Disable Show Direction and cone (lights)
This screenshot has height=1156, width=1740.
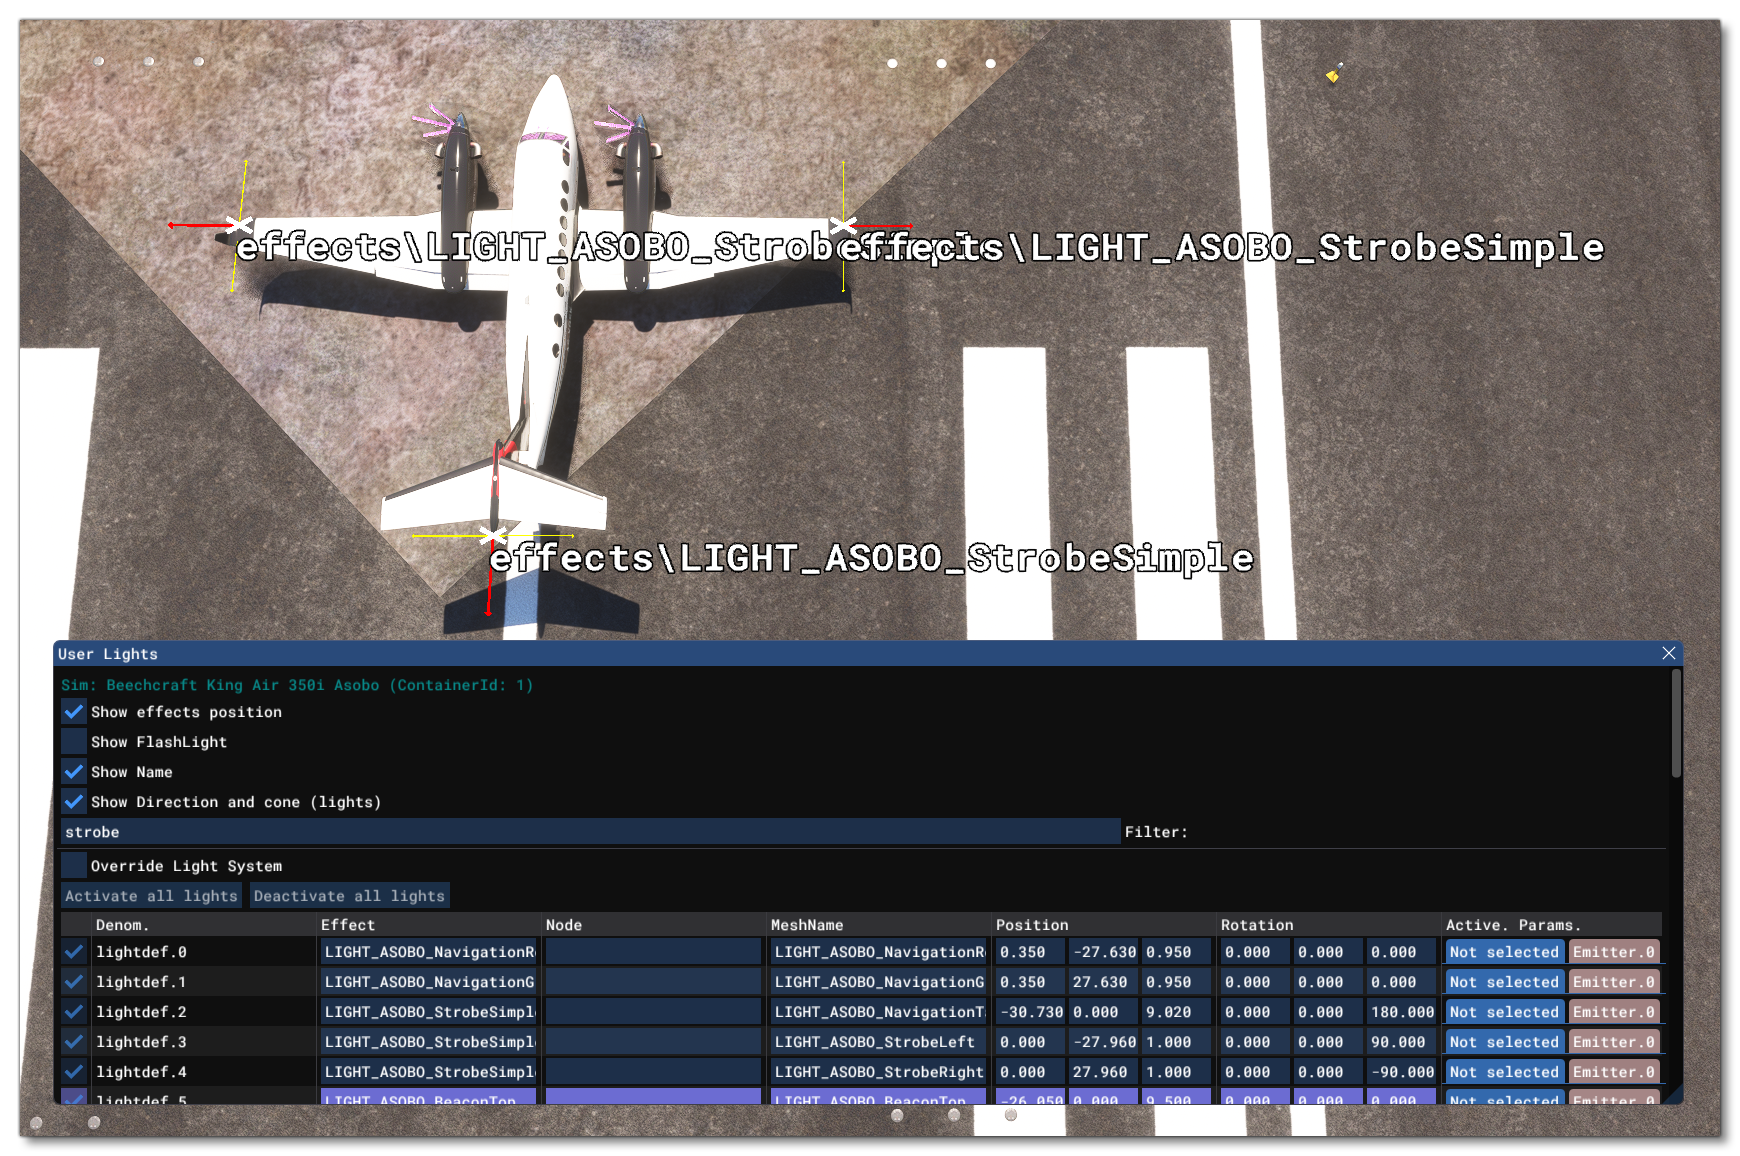[x=73, y=801]
